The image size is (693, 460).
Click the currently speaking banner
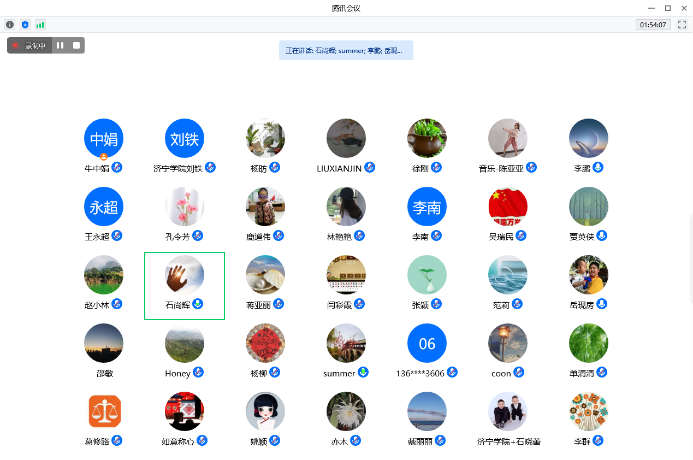346,50
